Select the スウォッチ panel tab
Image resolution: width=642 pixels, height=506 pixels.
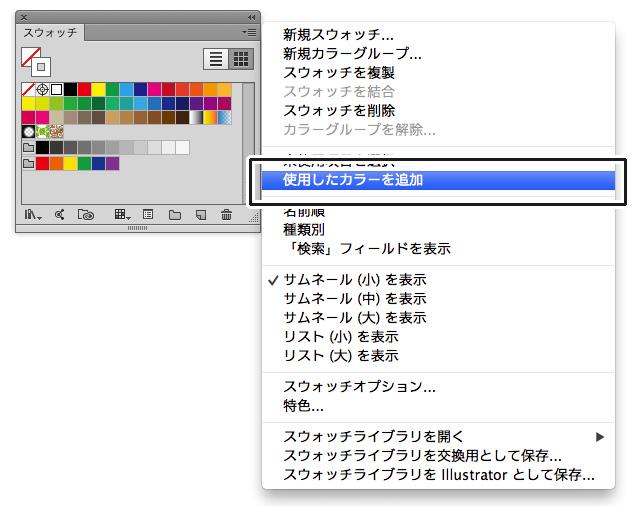point(50,32)
